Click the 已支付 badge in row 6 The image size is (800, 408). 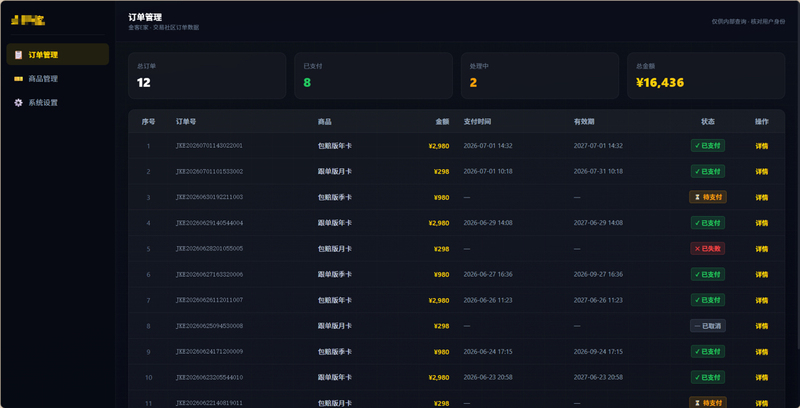(708, 274)
